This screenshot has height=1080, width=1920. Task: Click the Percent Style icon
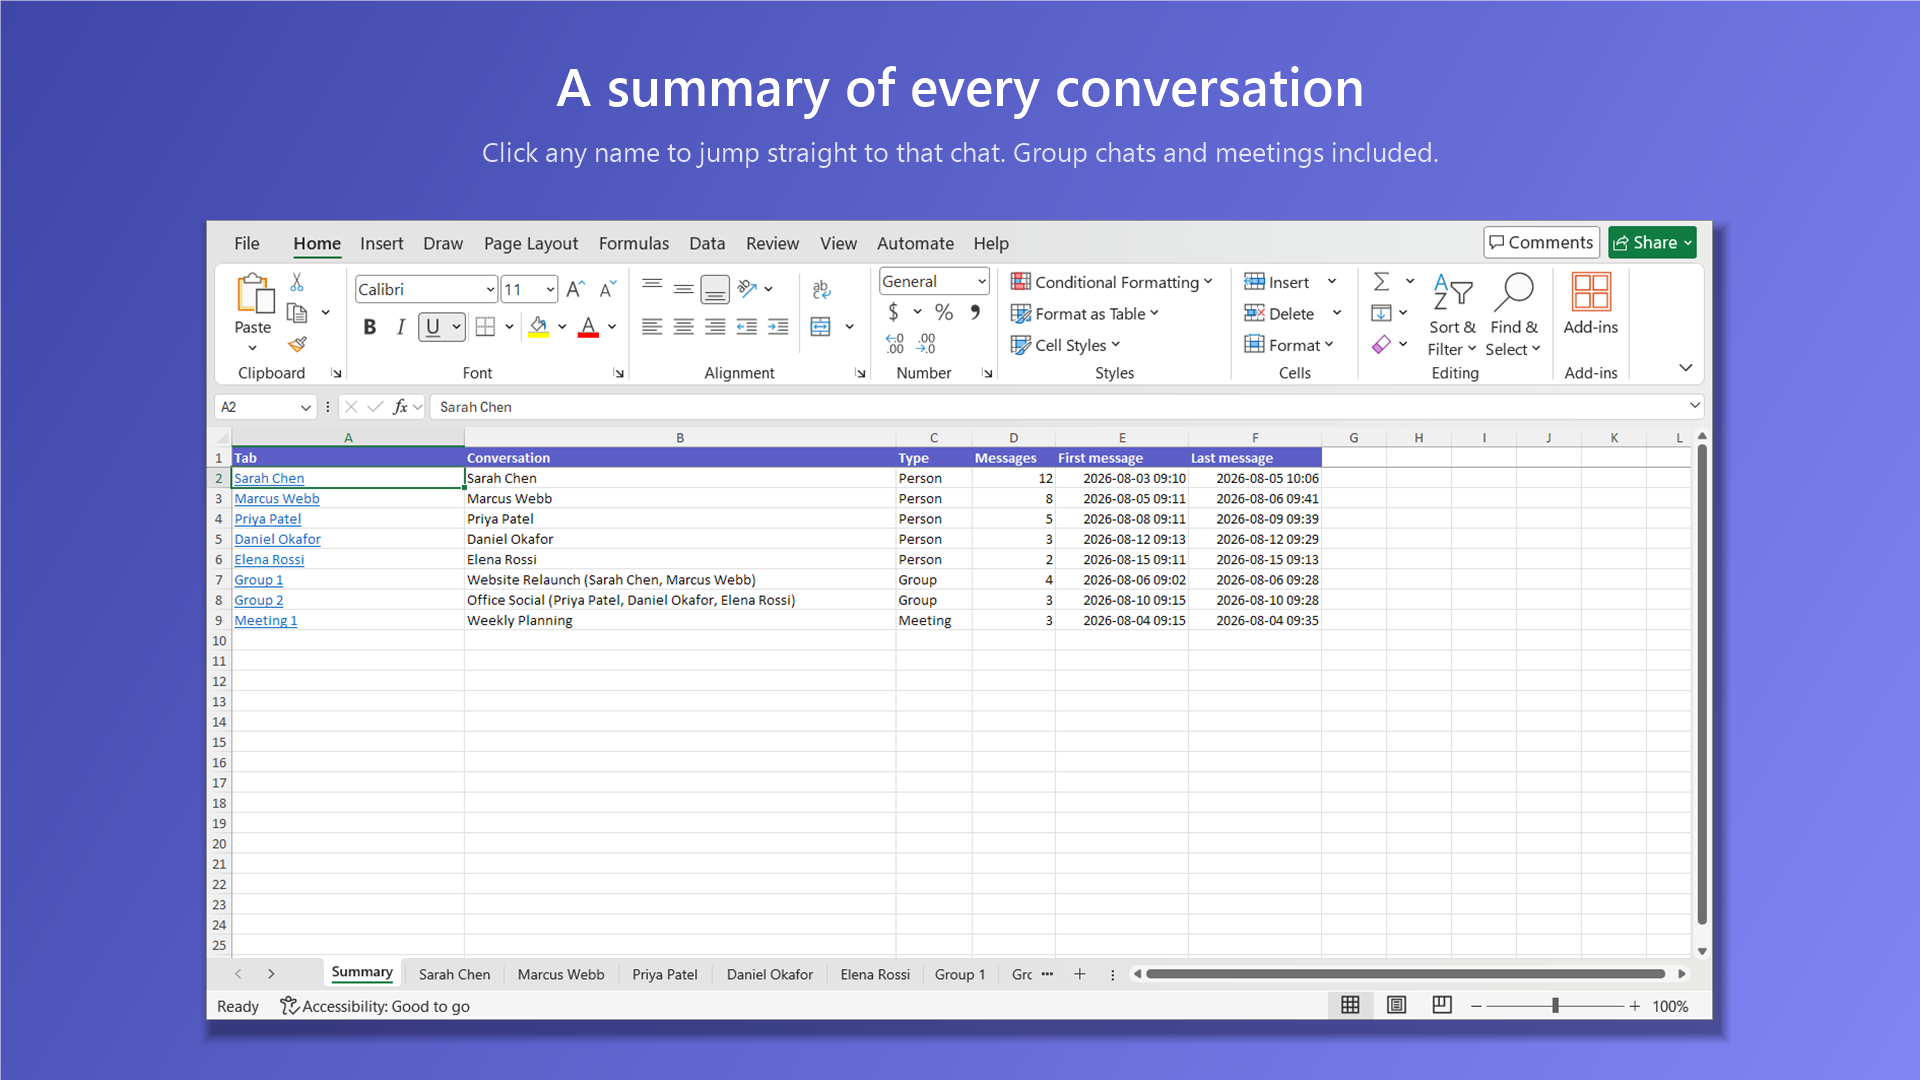[943, 312]
